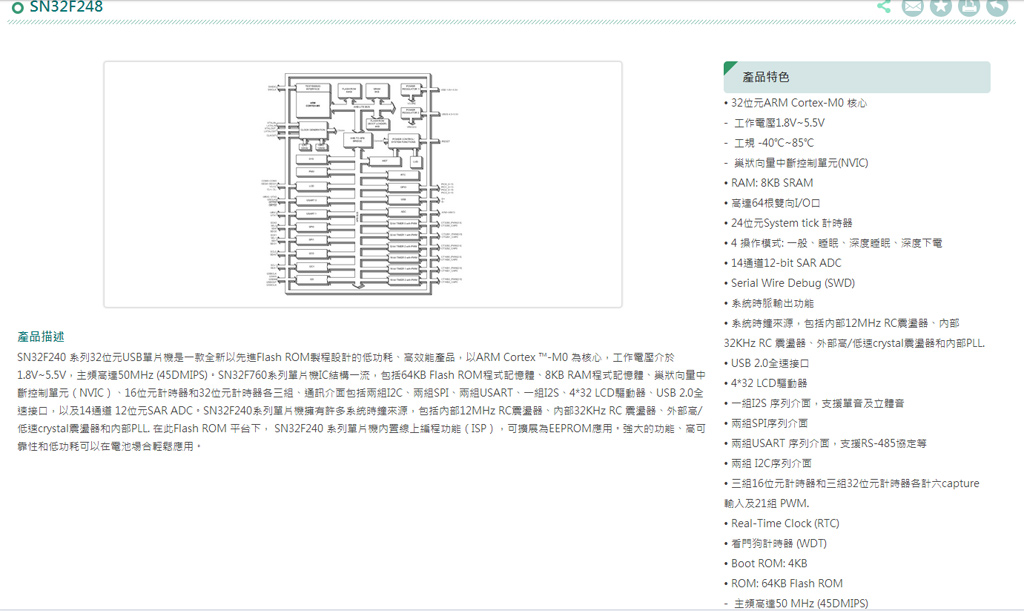
Task: Click the 14通道12-bit SAR ADC feature
Action: [785, 263]
